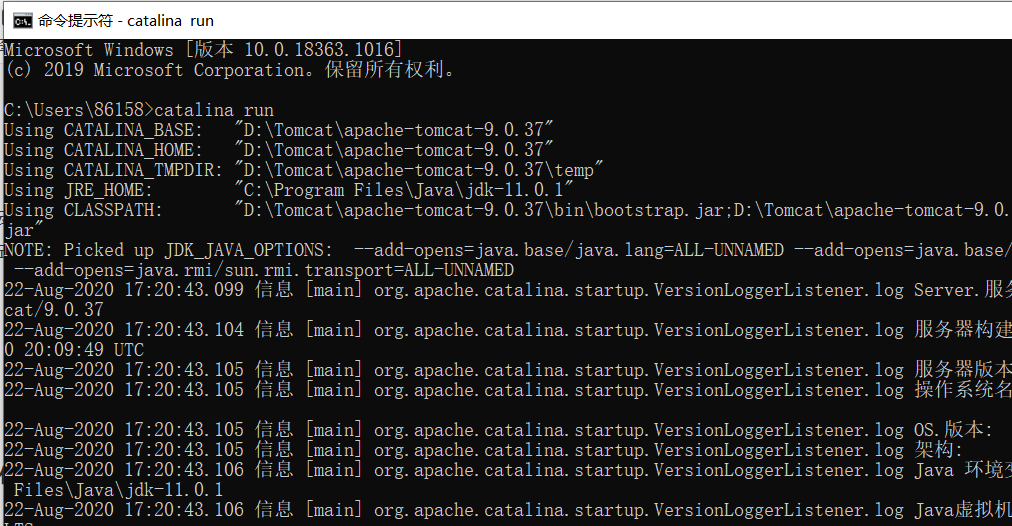The image size is (1012, 526).
Task: Click the '--add-opens=java.rmi/sun.rmi.transport=ALL-UNNAMED' line
Action: (264, 270)
